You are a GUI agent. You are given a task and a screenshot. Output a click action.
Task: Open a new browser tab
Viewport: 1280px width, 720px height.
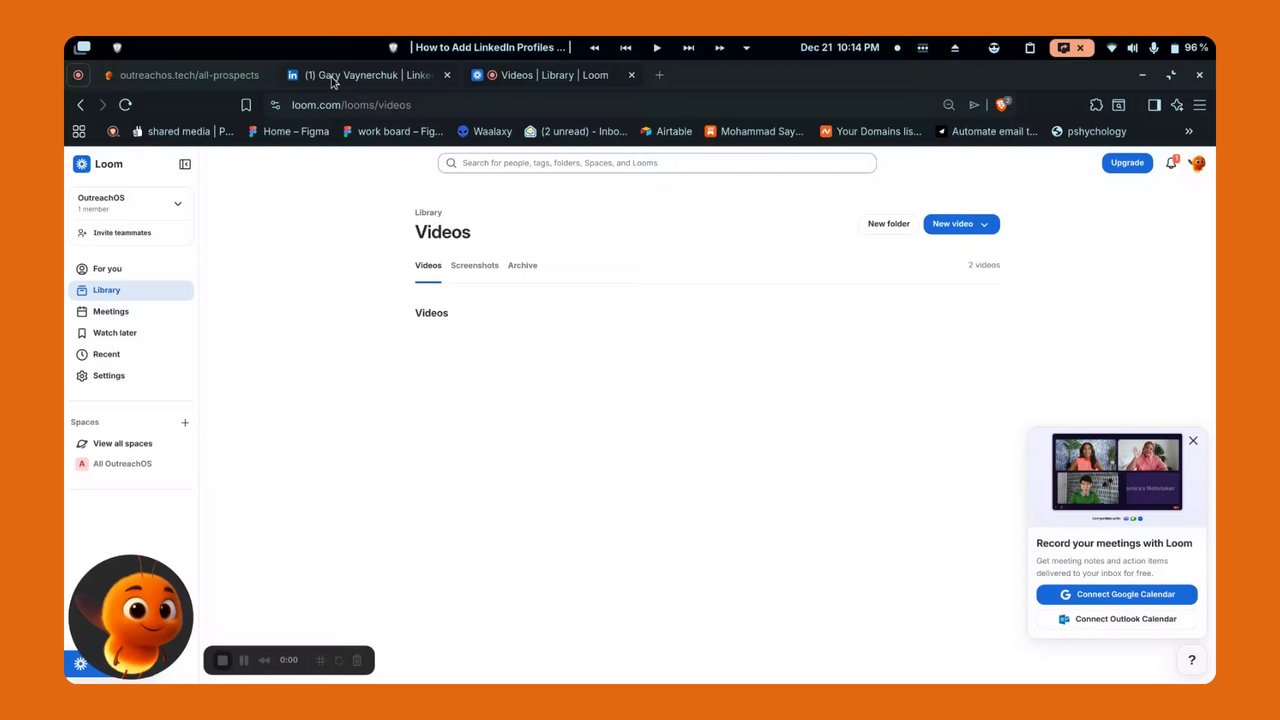659,75
